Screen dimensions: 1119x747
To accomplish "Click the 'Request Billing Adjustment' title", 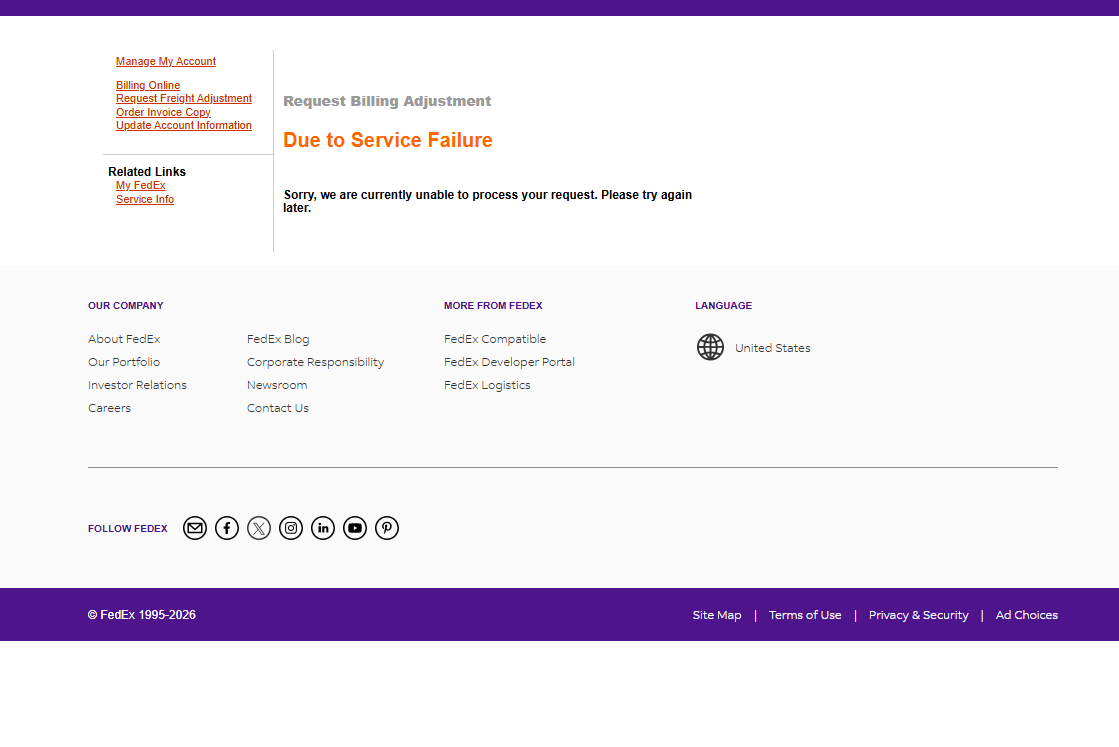I will click(387, 101).
